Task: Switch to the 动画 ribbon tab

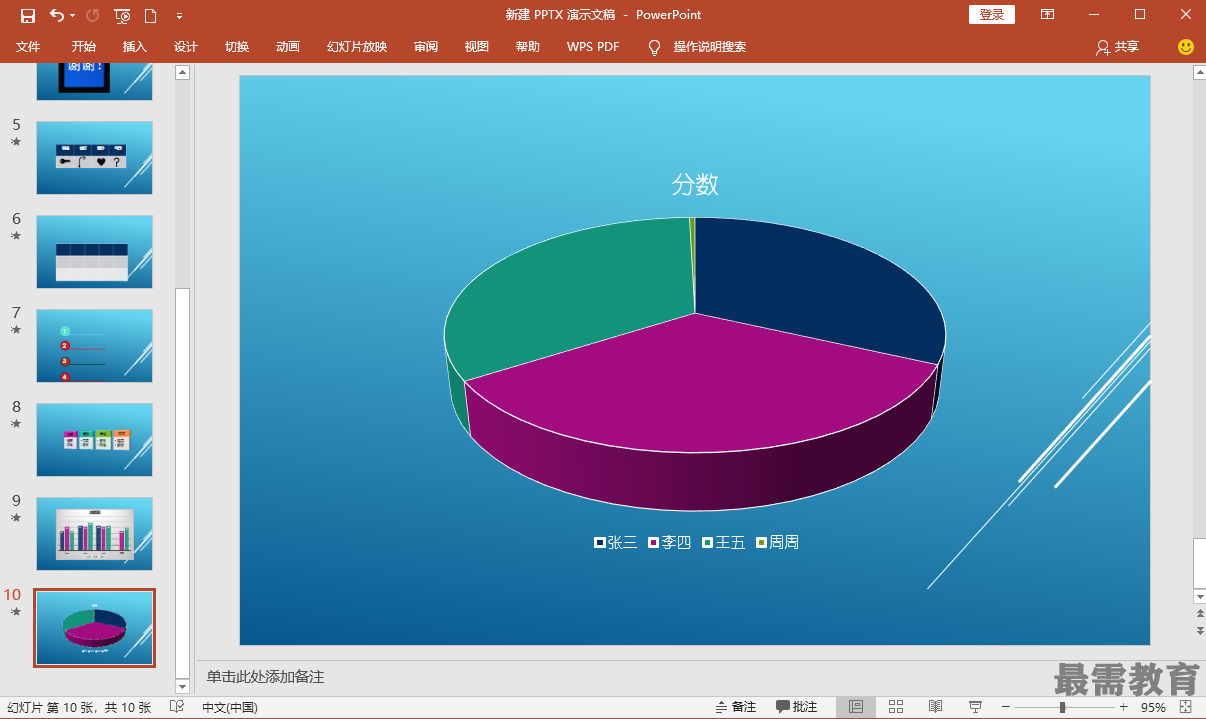Action: pyautogui.click(x=288, y=47)
